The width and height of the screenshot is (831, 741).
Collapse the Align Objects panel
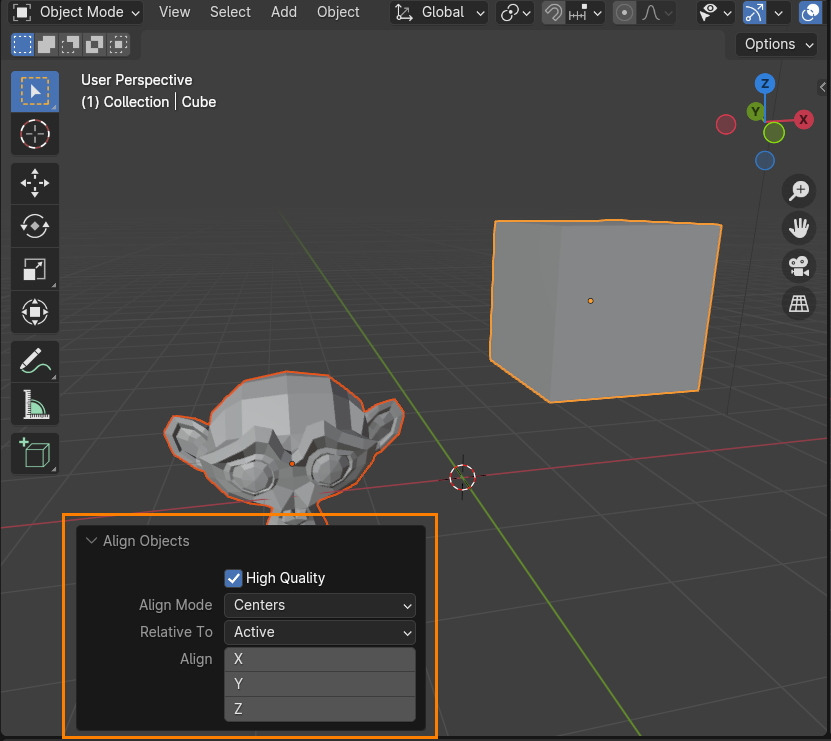(x=92, y=541)
